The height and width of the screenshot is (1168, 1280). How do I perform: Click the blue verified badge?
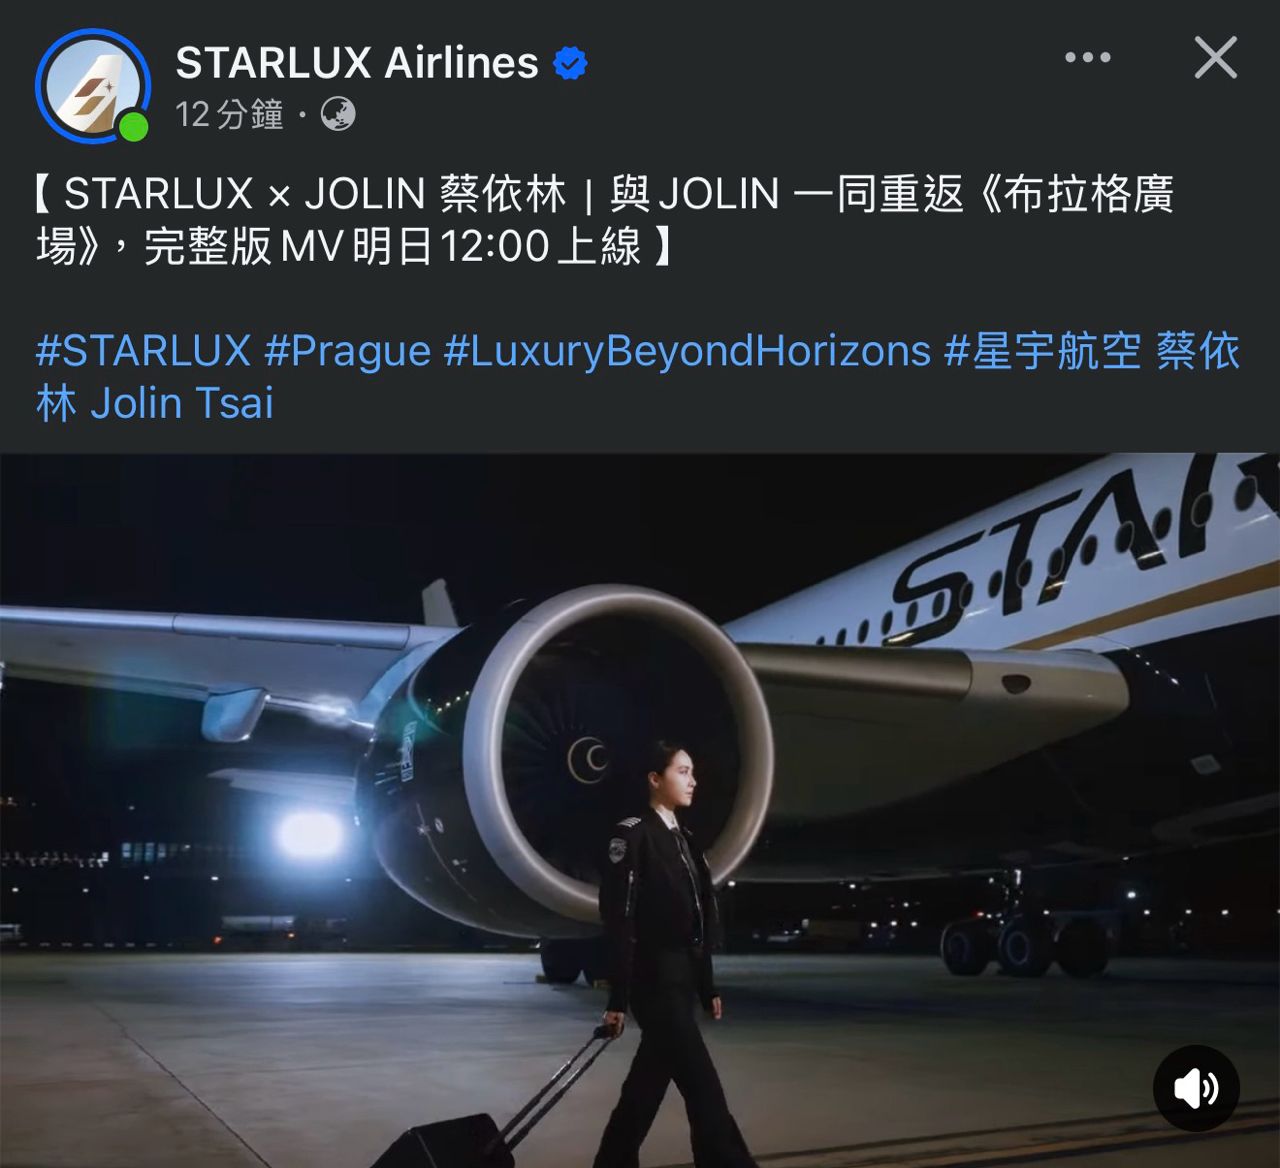[x=571, y=63]
